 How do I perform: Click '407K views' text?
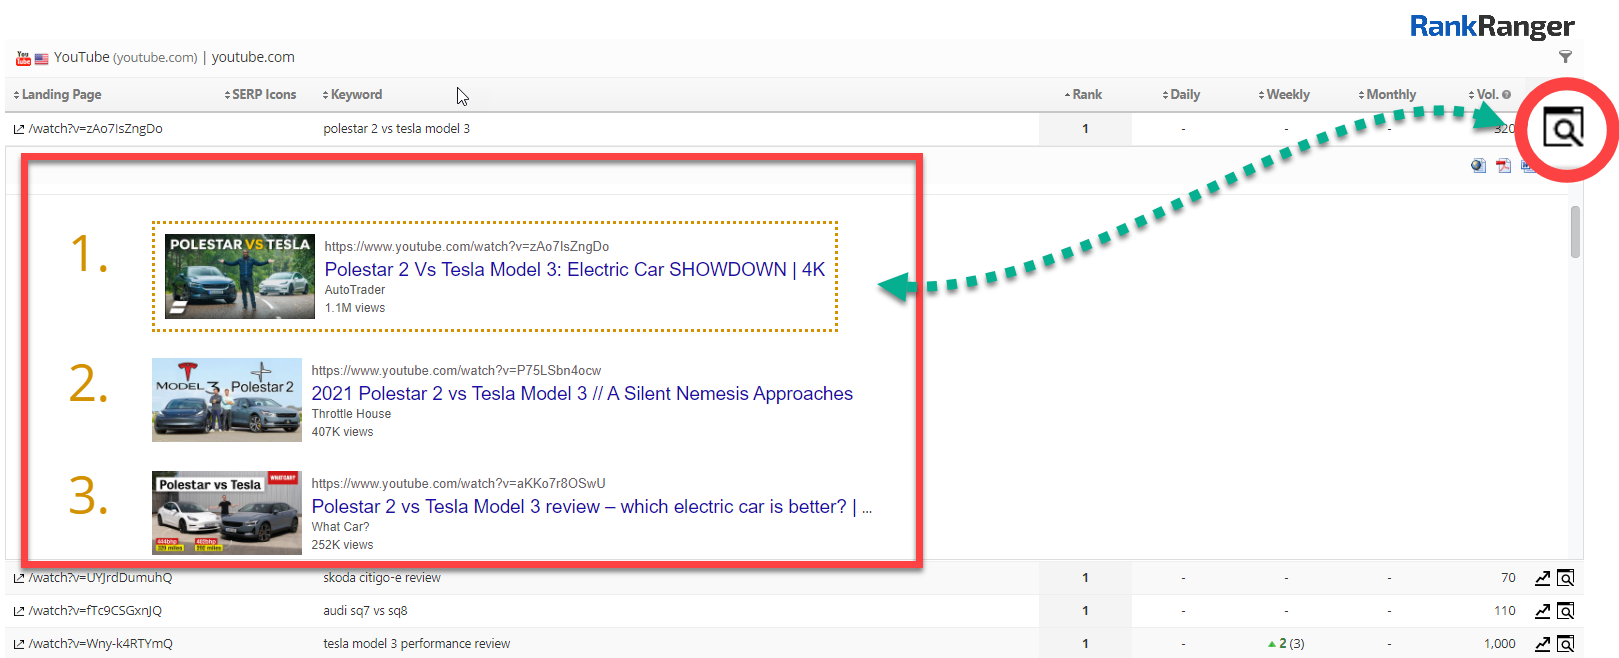pyautogui.click(x=342, y=432)
